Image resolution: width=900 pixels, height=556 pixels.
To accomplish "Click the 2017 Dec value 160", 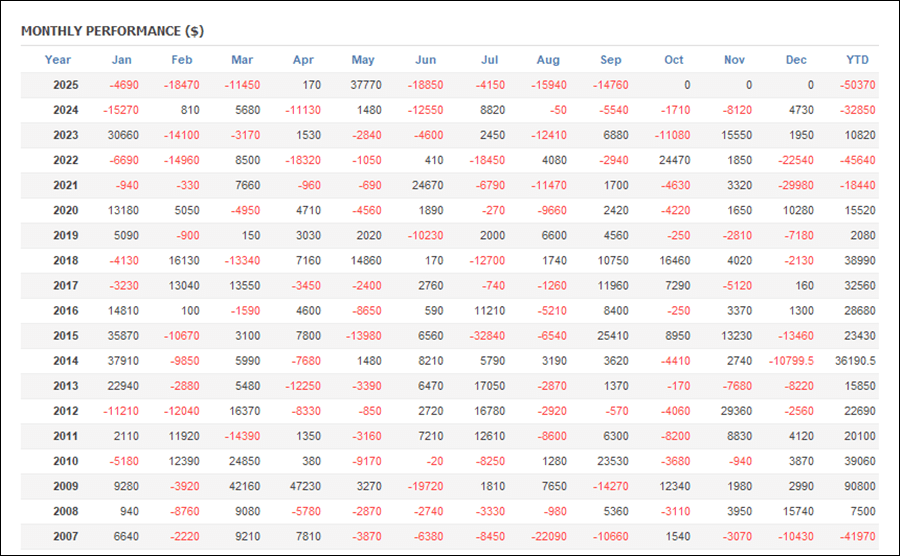I will 805,286.
